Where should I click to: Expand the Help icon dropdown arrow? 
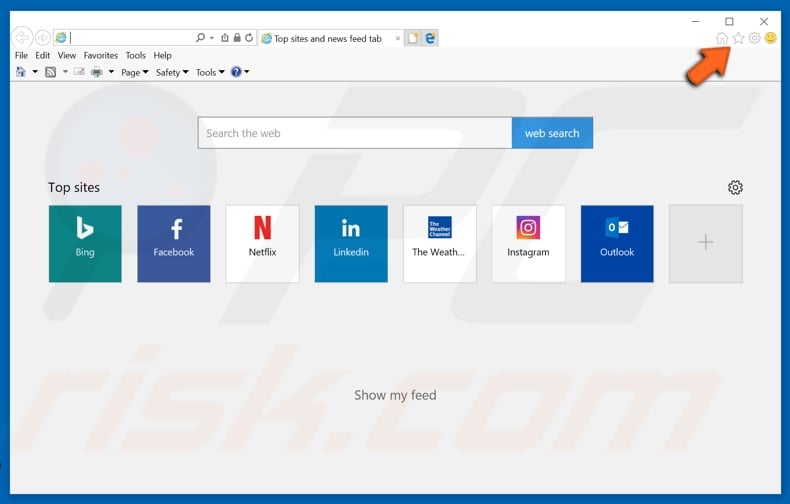[x=247, y=72]
